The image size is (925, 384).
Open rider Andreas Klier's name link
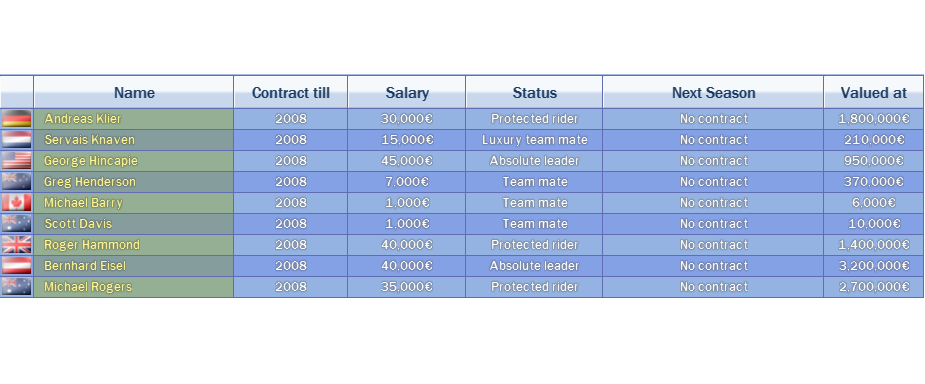click(x=83, y=119)
